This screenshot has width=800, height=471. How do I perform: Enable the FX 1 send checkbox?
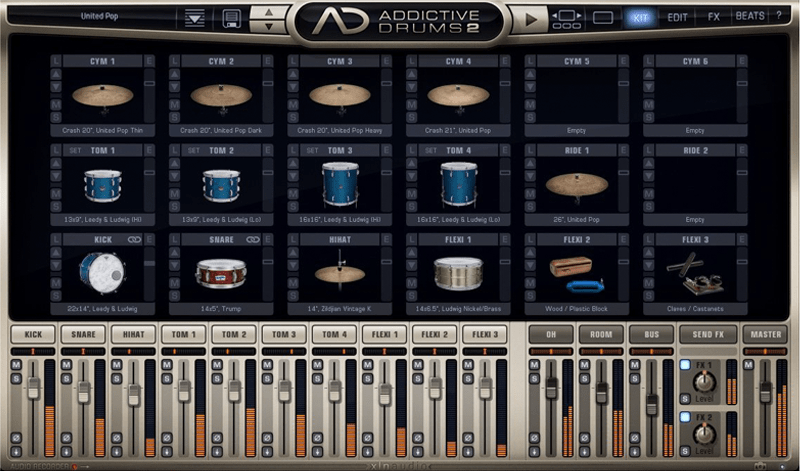coord(686,365)
